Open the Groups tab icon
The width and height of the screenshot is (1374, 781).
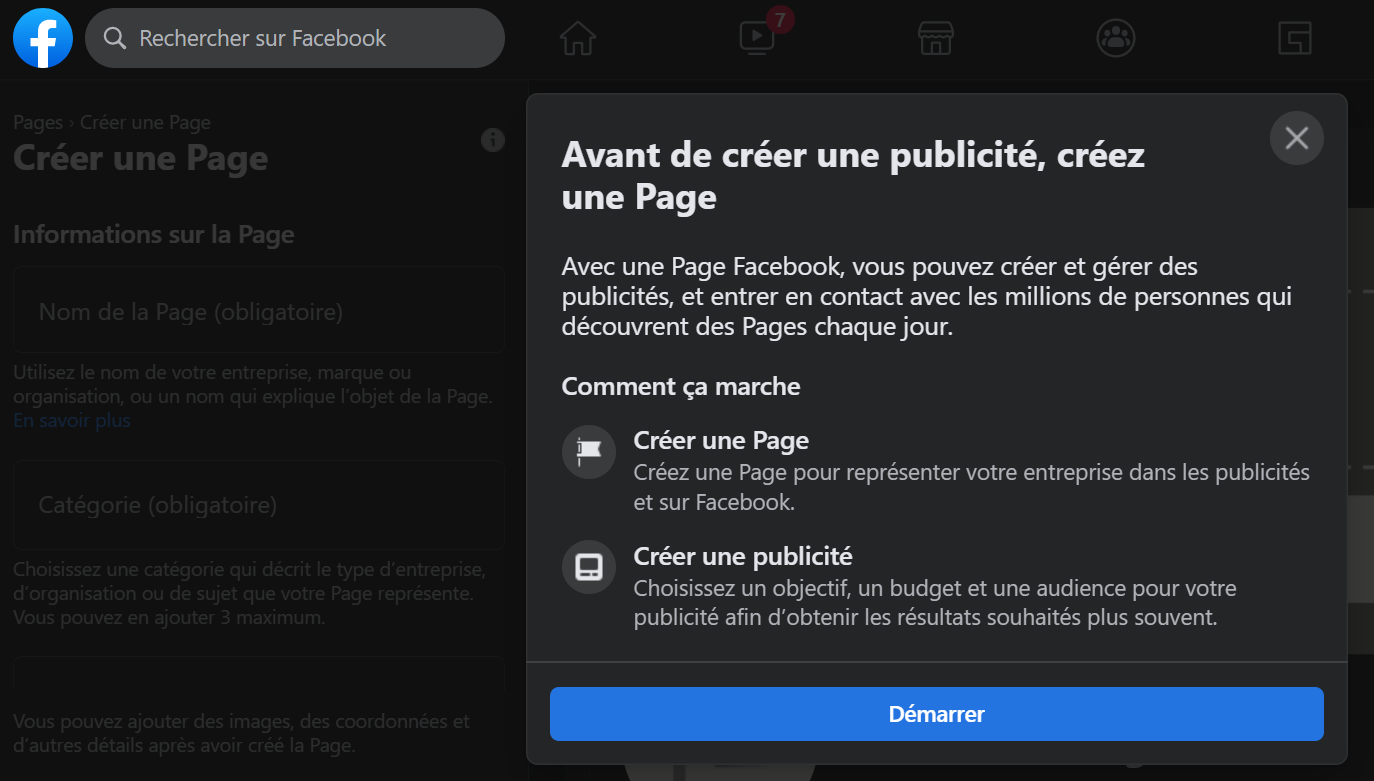pyautogui.click(x=1115, y=38)
